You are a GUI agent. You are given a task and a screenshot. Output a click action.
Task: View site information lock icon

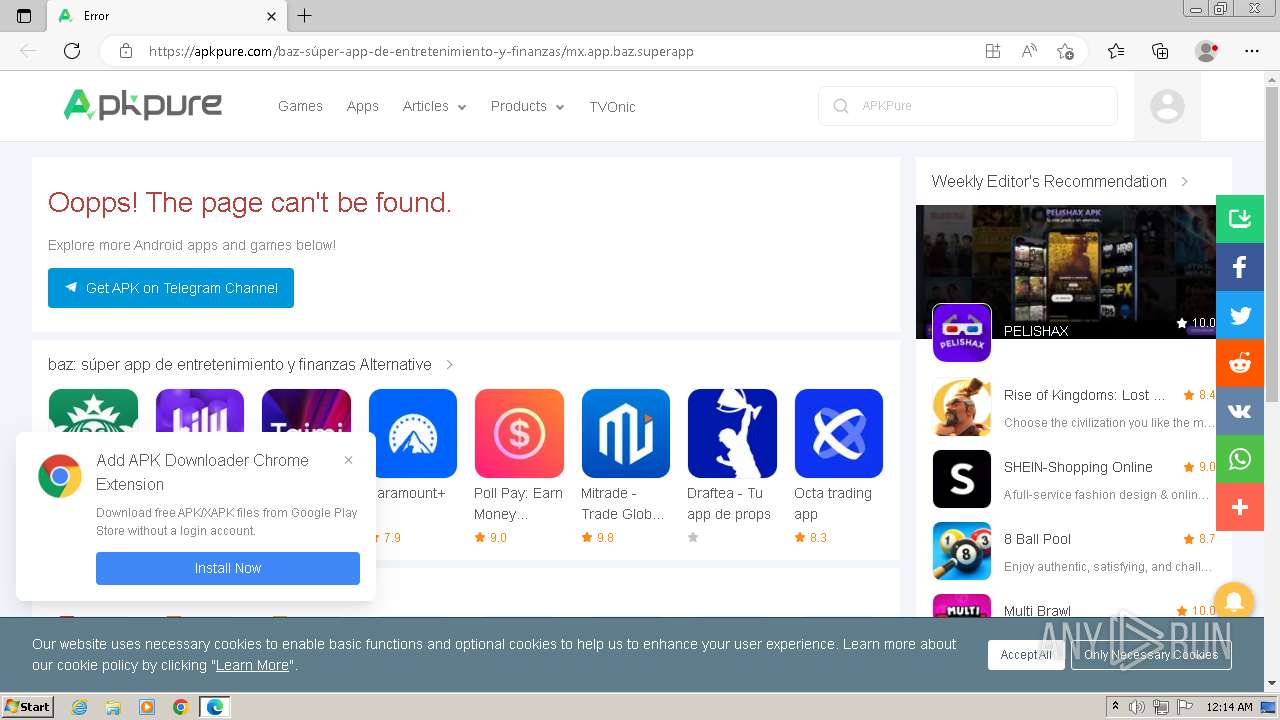126,51
